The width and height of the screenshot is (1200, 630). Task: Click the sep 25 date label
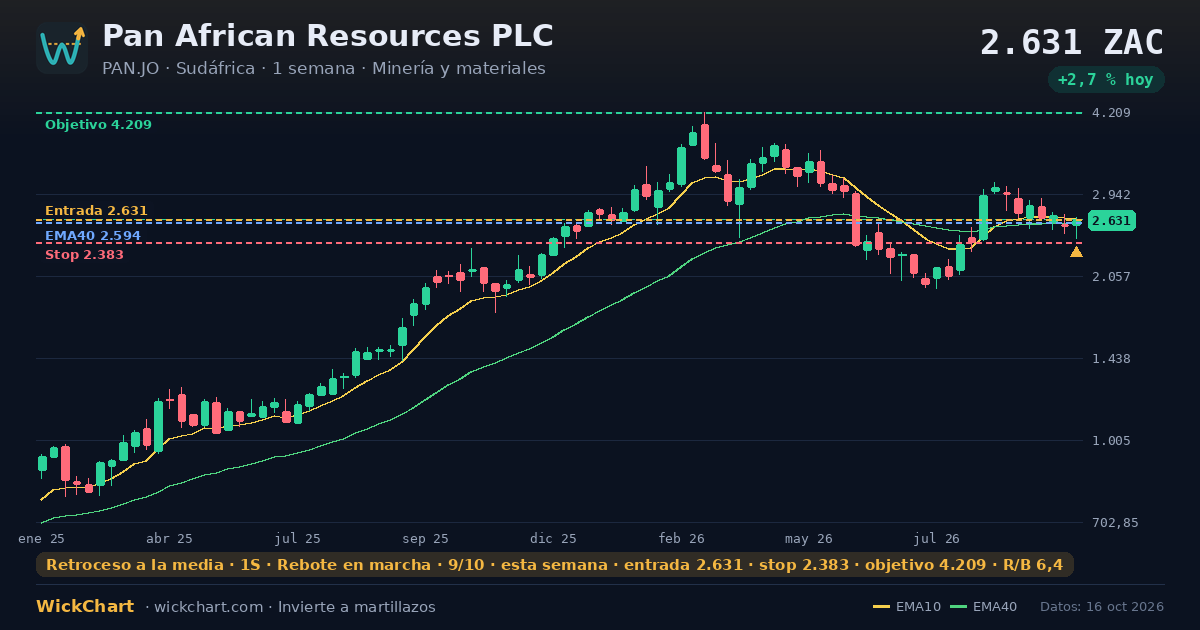click(x=426, y=538)
